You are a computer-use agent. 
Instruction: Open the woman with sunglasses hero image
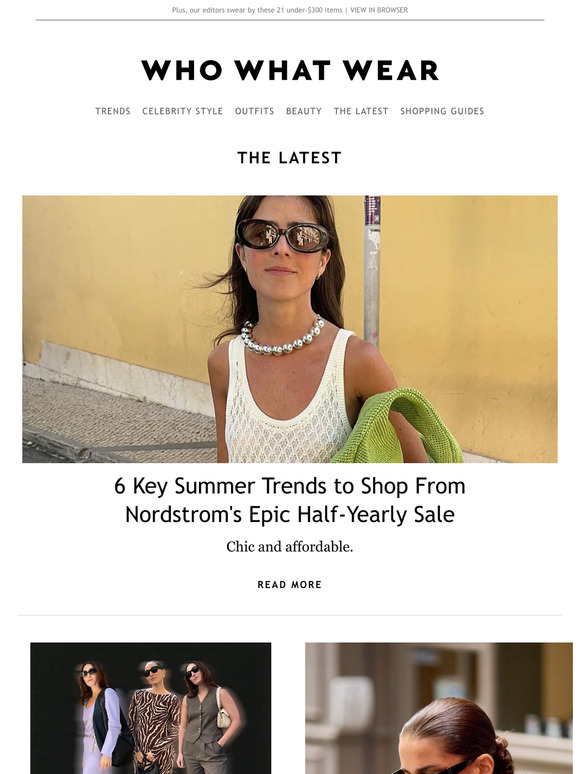tap(290, 329)
